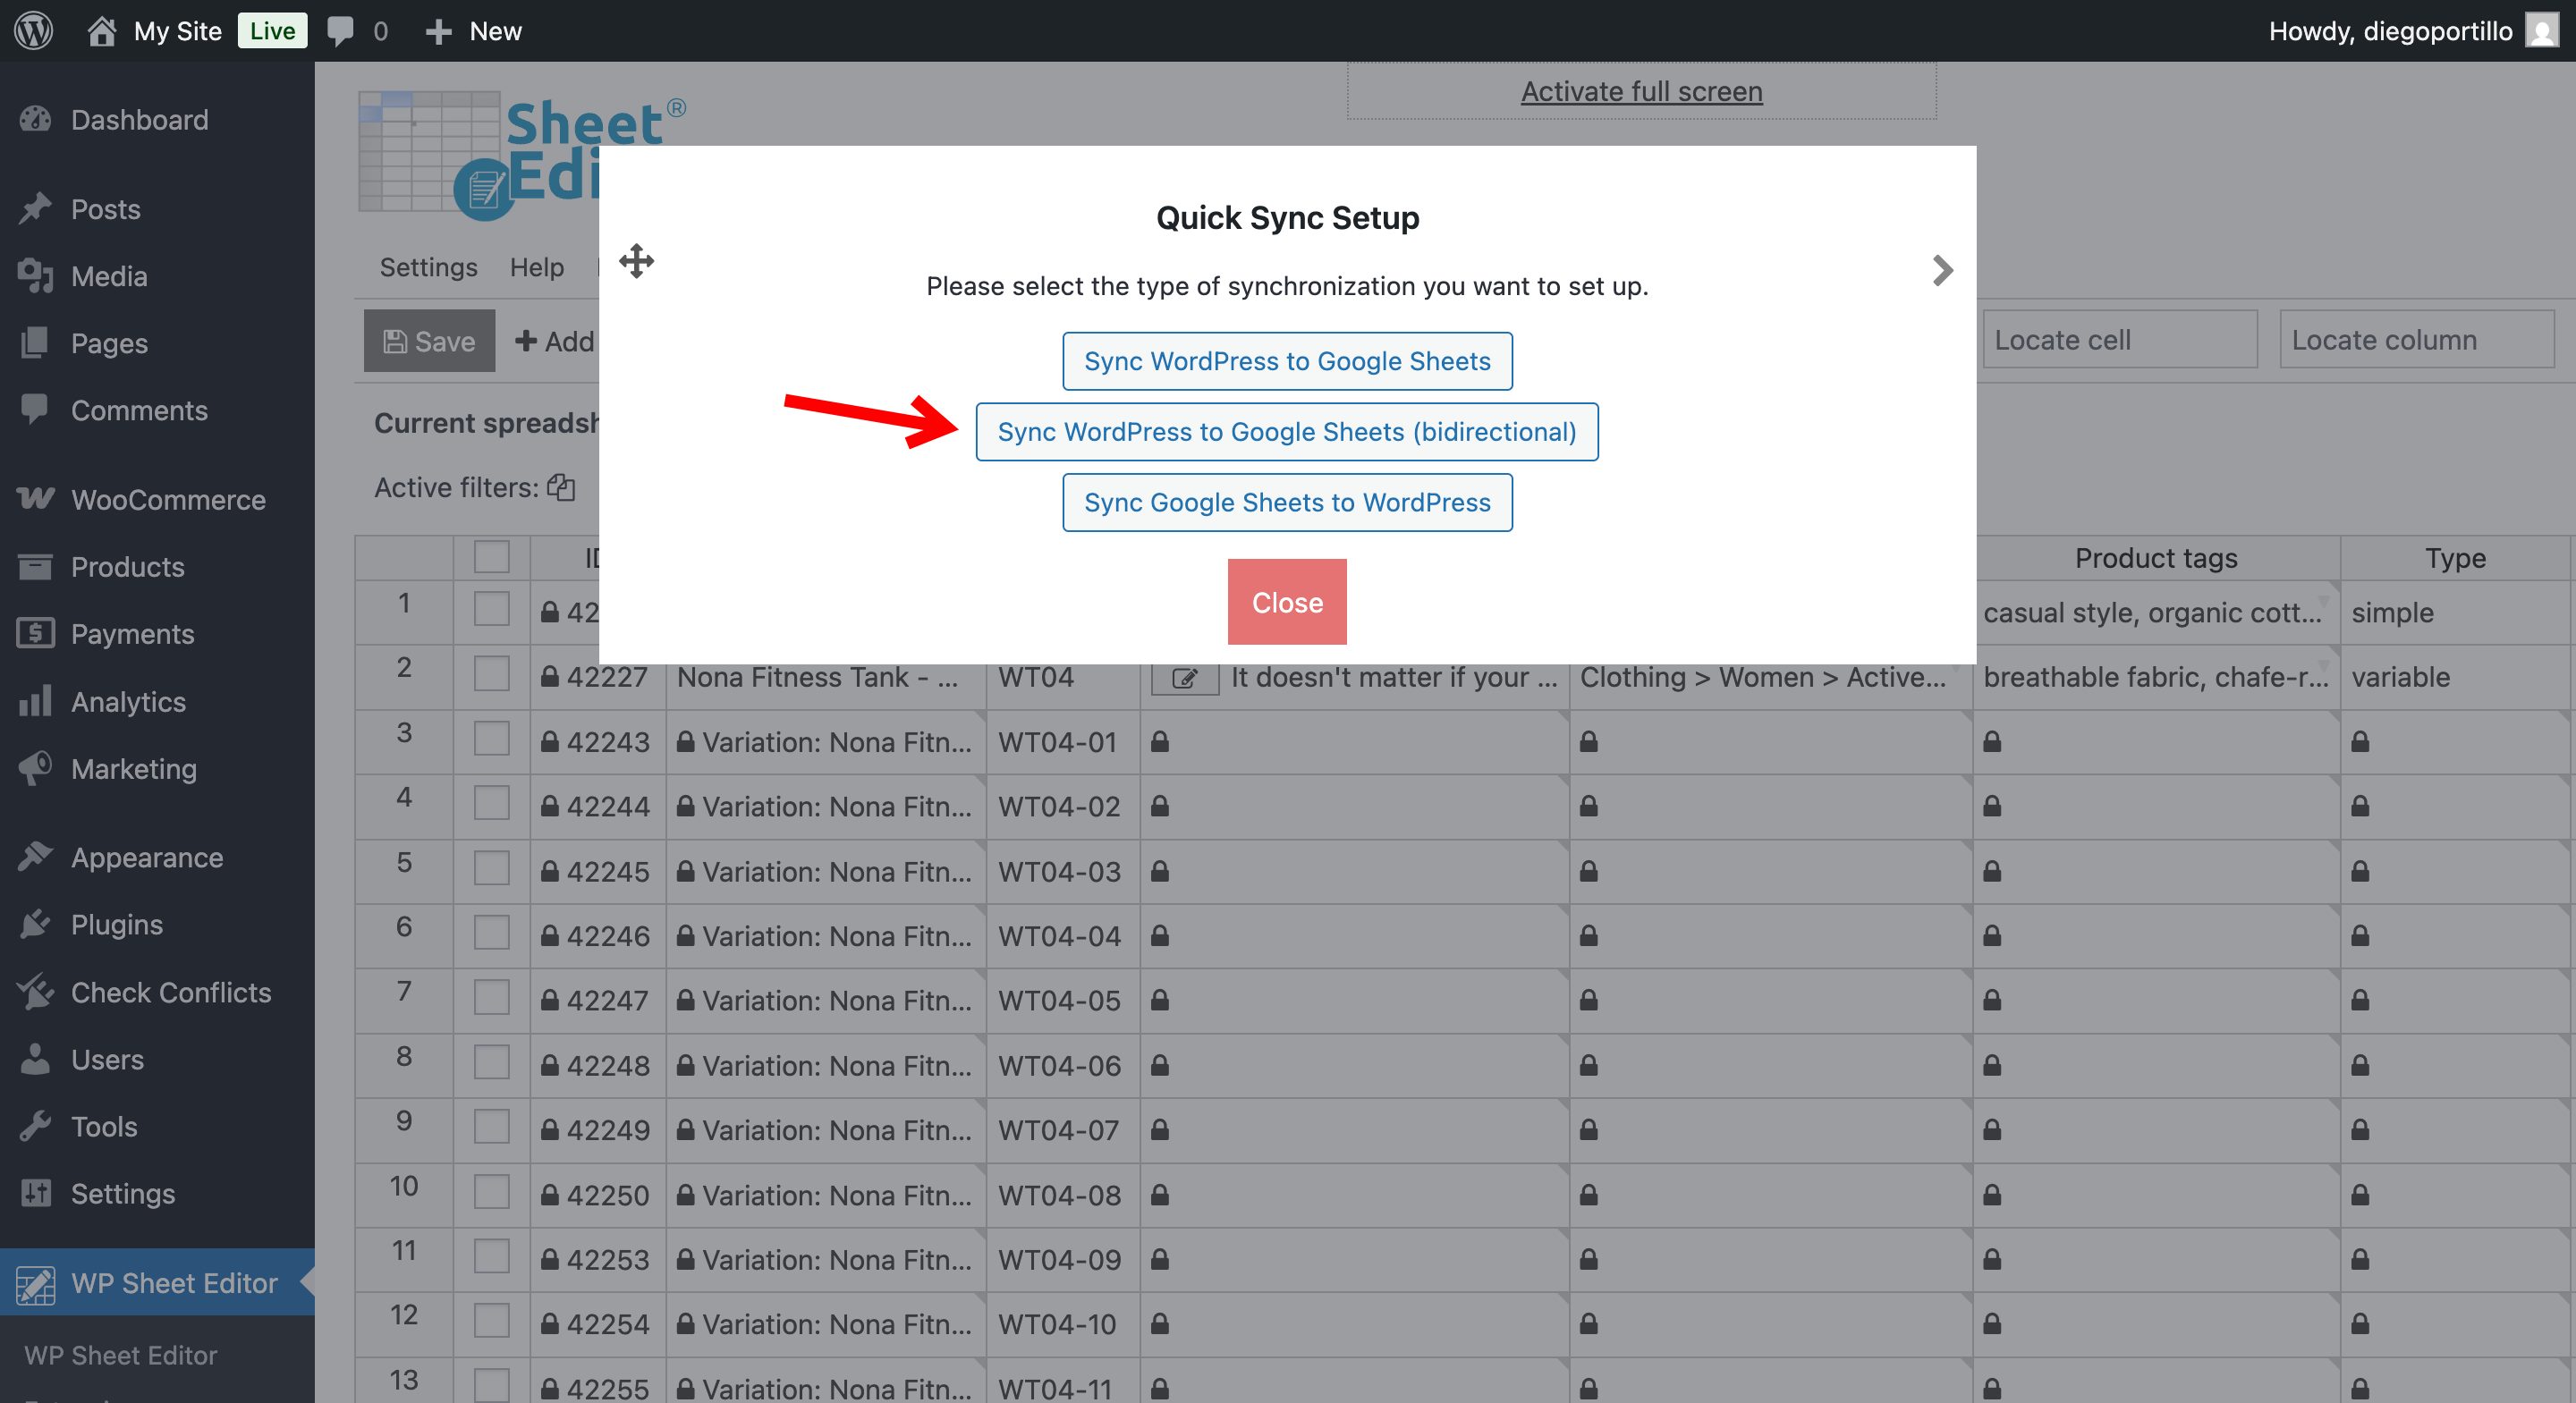Click the copy icon next to Active filters

(561, 487)
